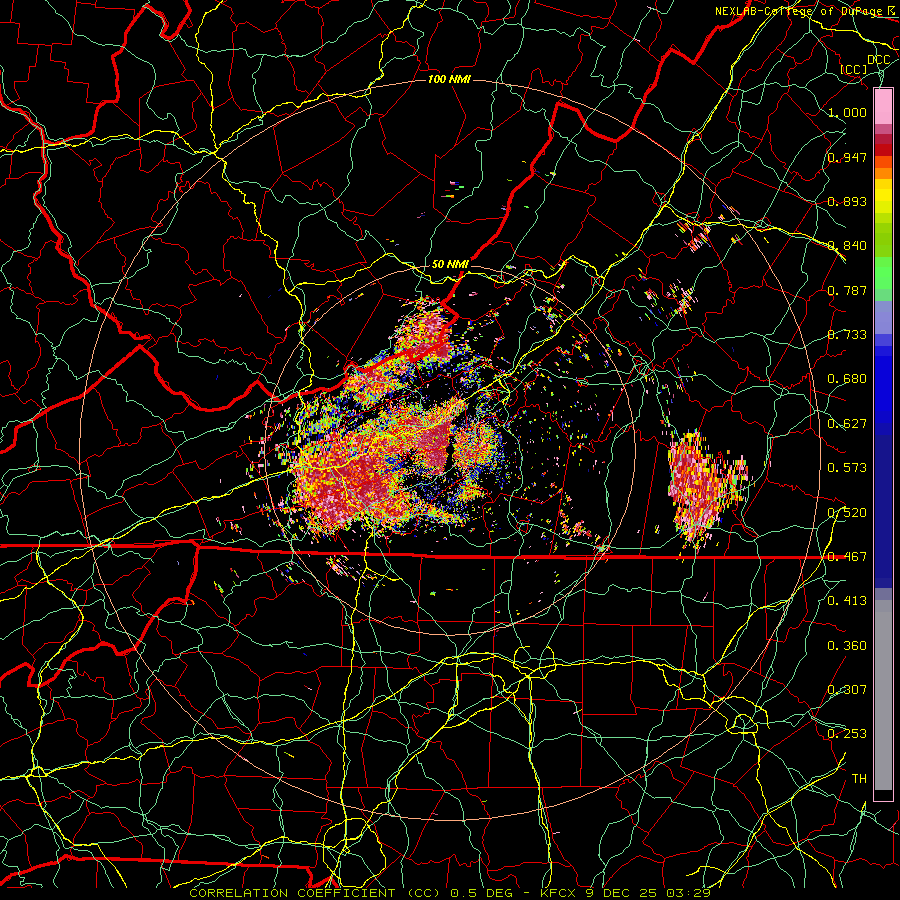The width and height of the screenshot is (900, 900).
Task: Click the 0.573 value on the color scale
Action: 847,468
